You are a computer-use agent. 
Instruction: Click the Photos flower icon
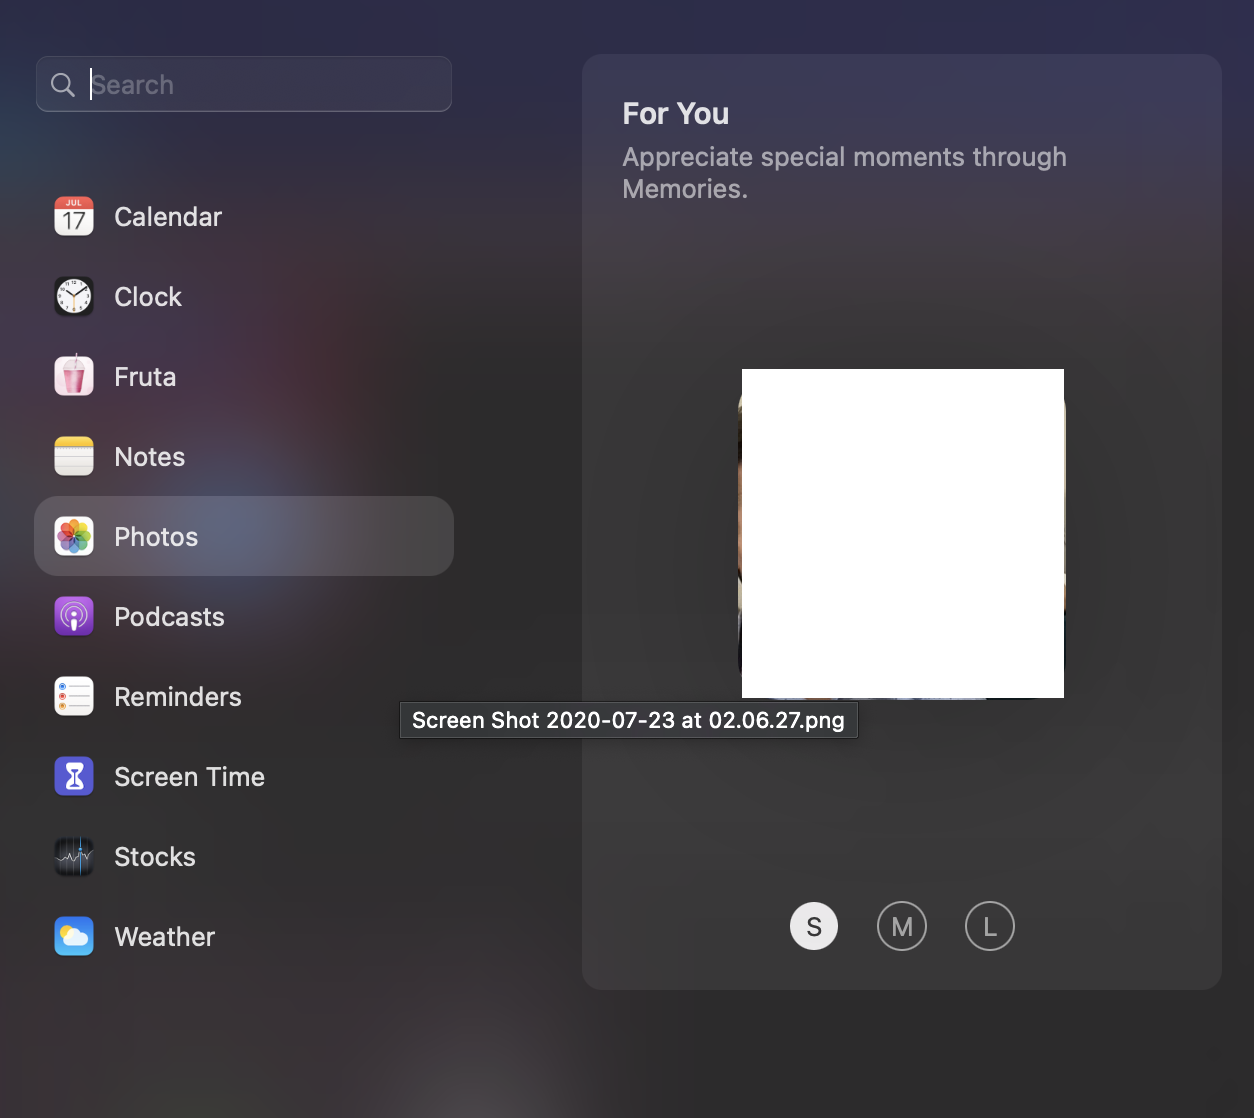tap(74, 537)
